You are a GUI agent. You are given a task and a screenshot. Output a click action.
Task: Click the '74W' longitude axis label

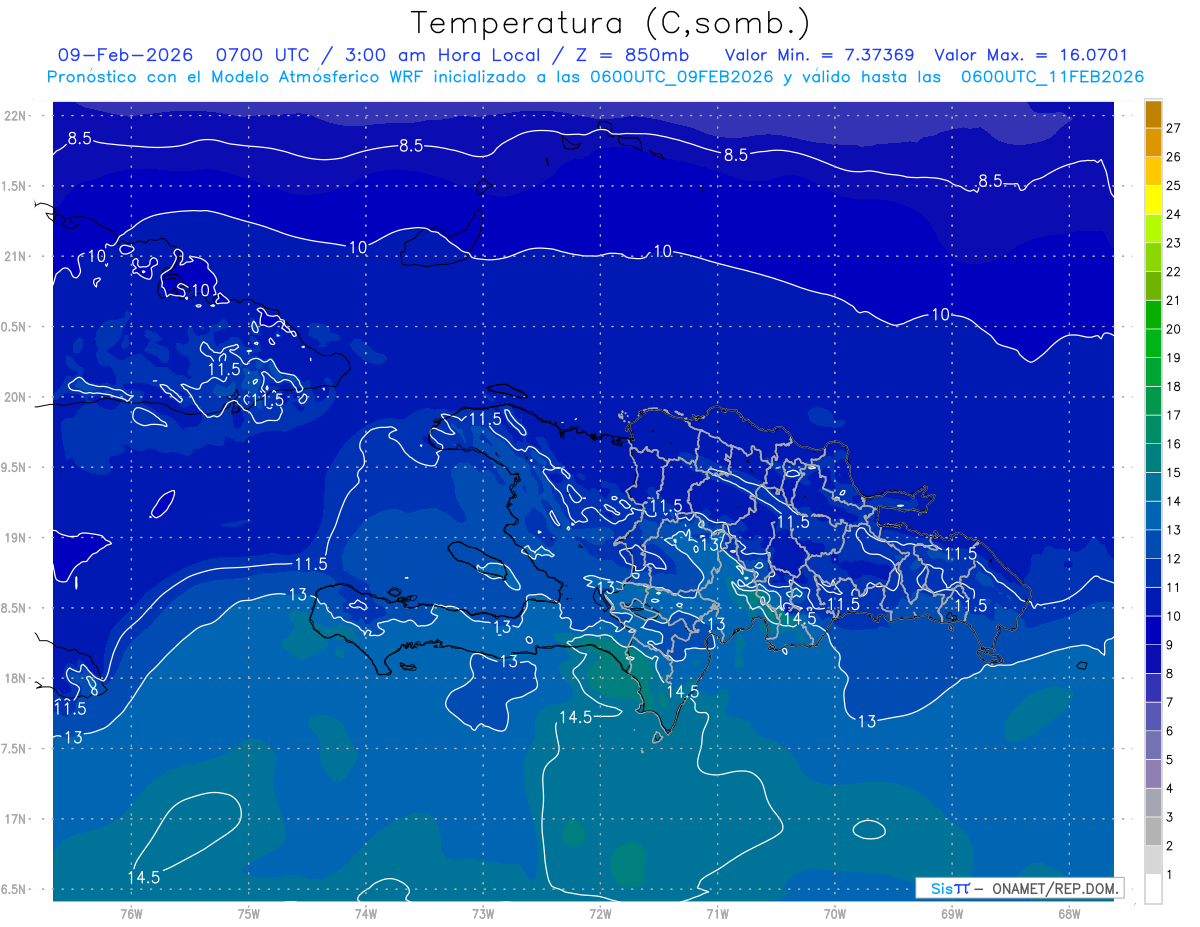pyautogui.click(x=366, y=913)
